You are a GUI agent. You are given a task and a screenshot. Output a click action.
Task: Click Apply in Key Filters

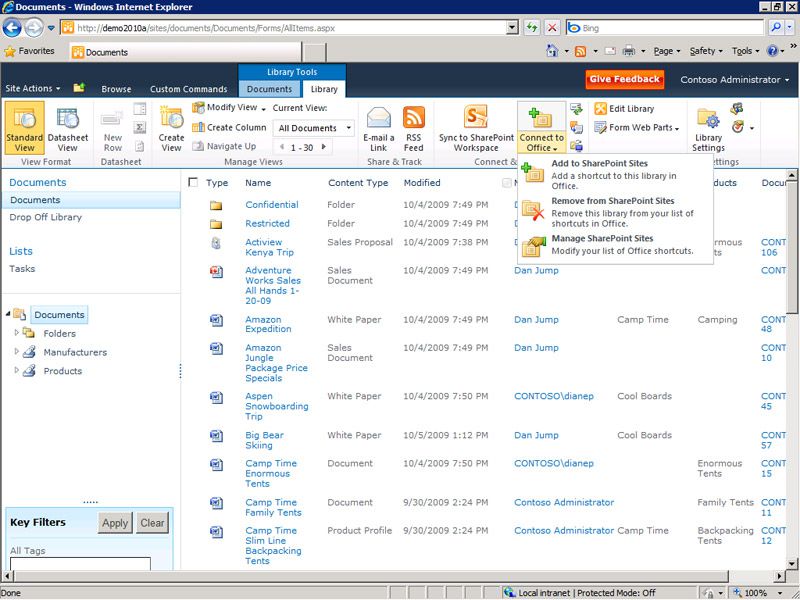coord(115,523)
